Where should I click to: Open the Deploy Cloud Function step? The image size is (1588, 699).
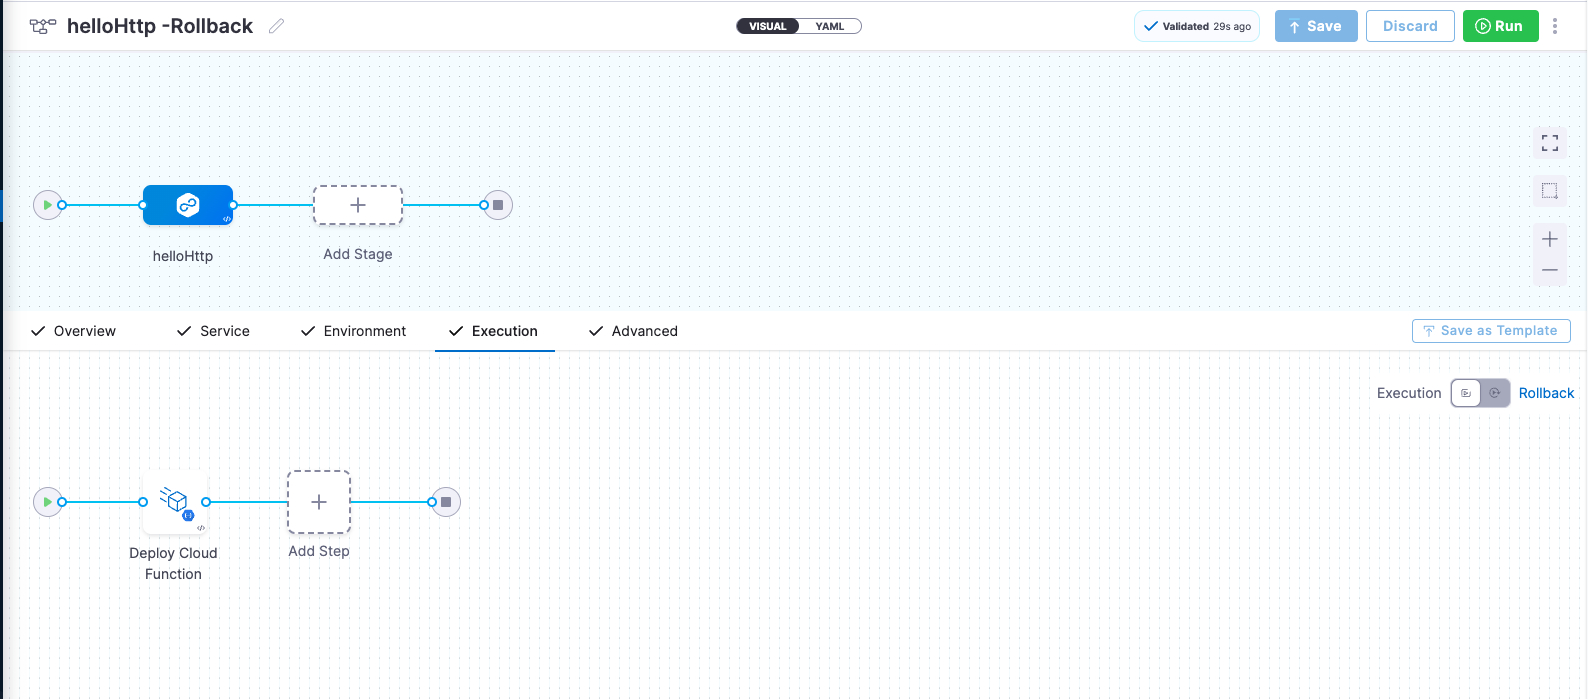coord(175,502)
